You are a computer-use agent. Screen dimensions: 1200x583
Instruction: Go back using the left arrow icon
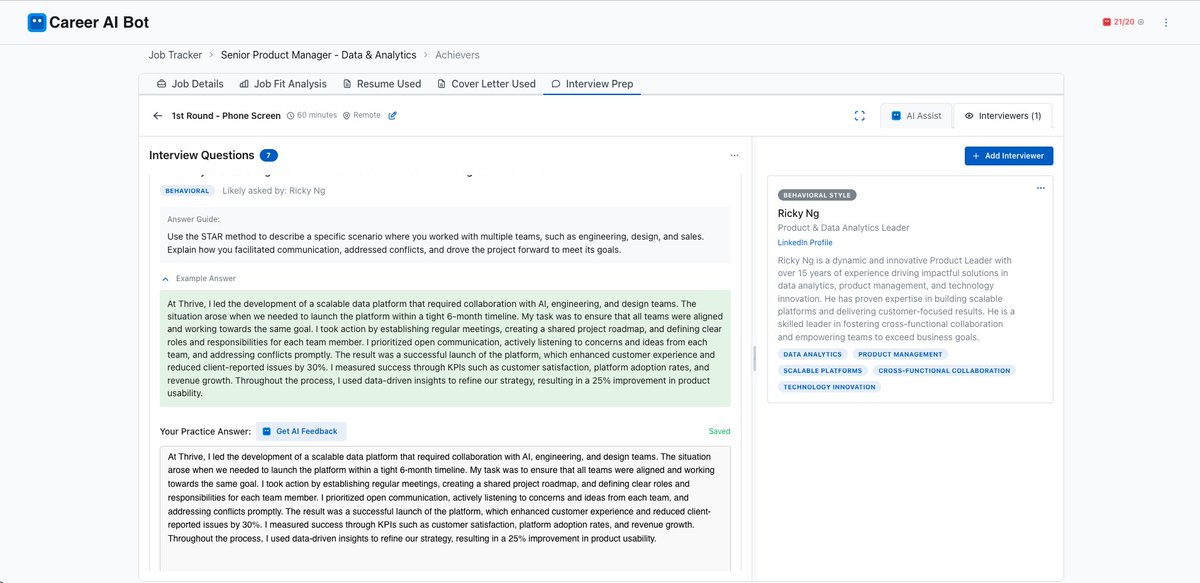(x=158, y=116)
